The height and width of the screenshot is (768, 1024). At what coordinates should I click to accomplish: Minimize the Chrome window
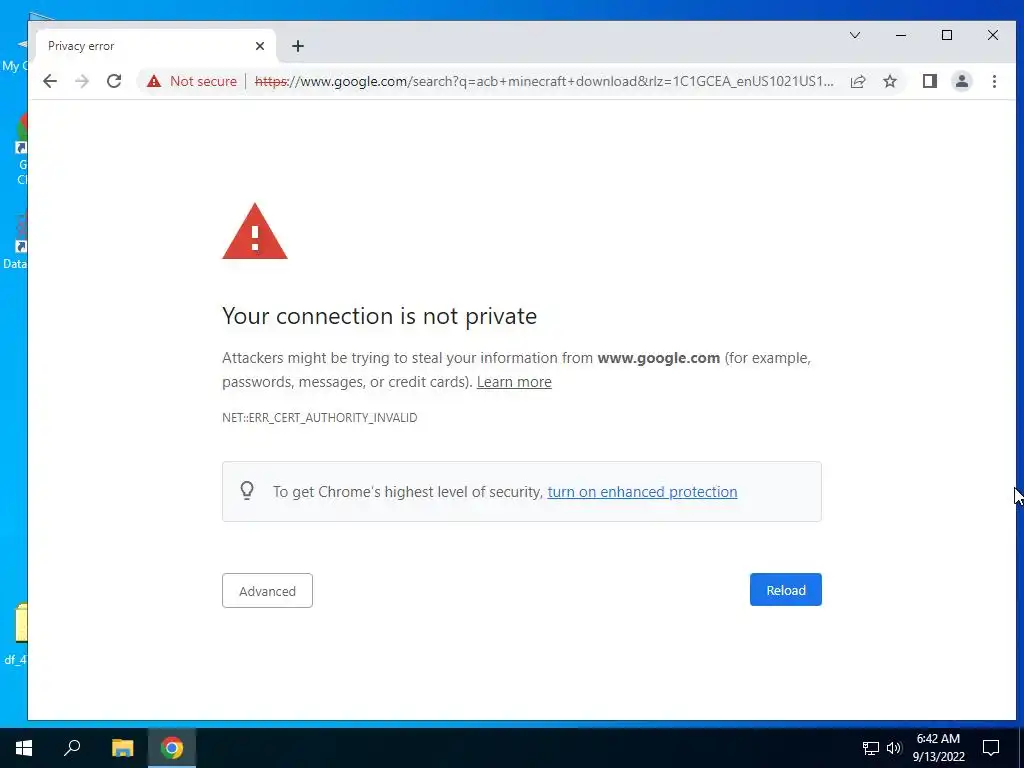[901, 35]
